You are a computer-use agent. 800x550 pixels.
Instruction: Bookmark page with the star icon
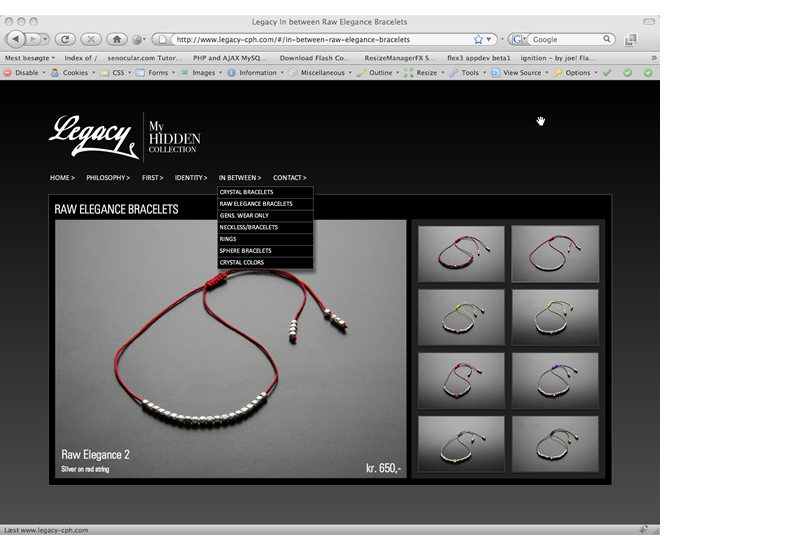tap(478, 39)
